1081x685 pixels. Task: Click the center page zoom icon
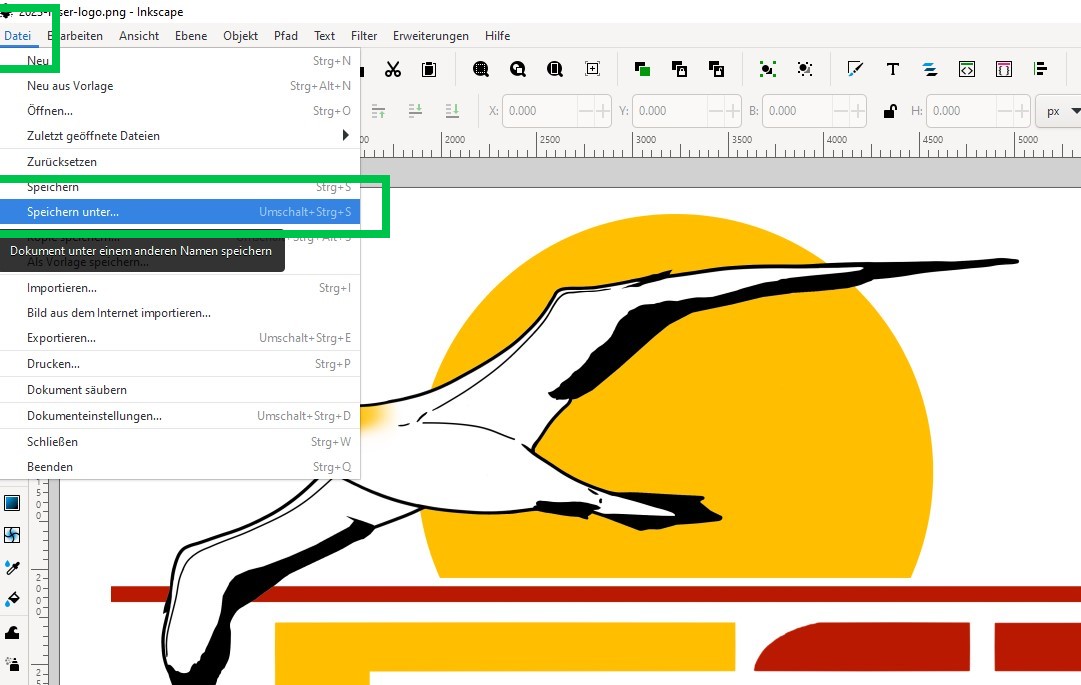(x=592, y=68)
